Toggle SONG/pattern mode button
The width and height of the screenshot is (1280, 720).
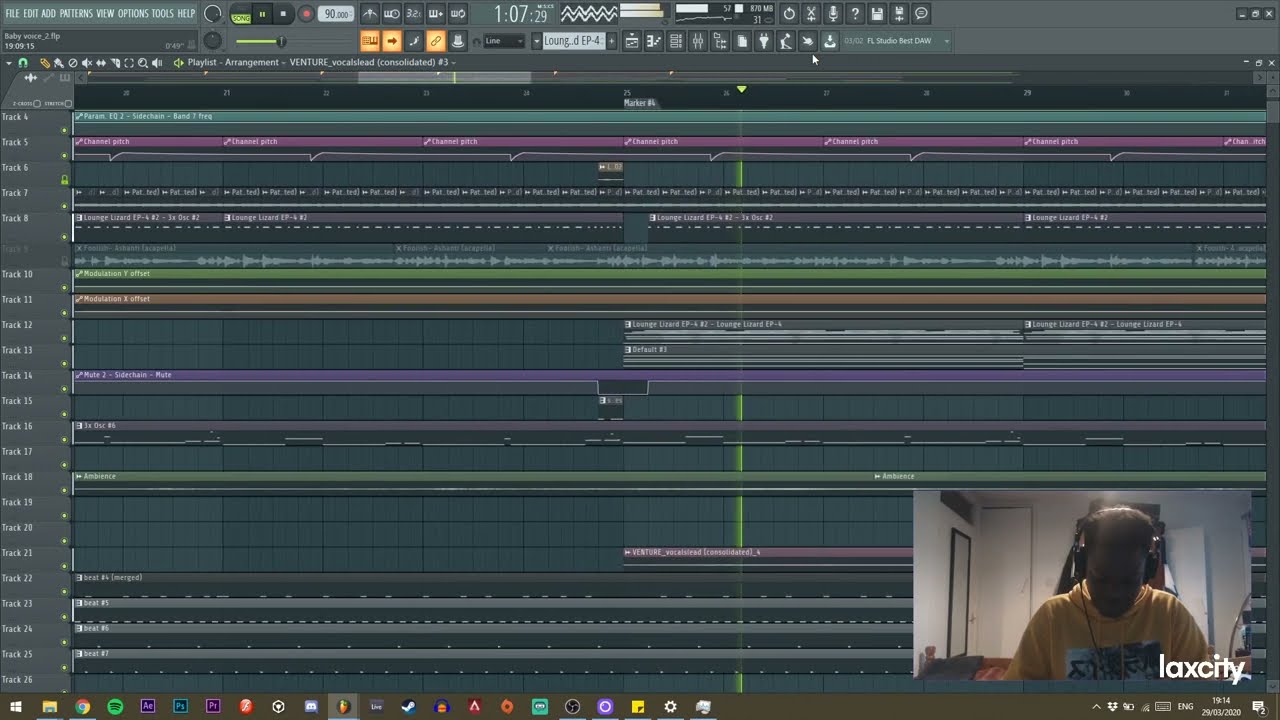tap(241, 15)
